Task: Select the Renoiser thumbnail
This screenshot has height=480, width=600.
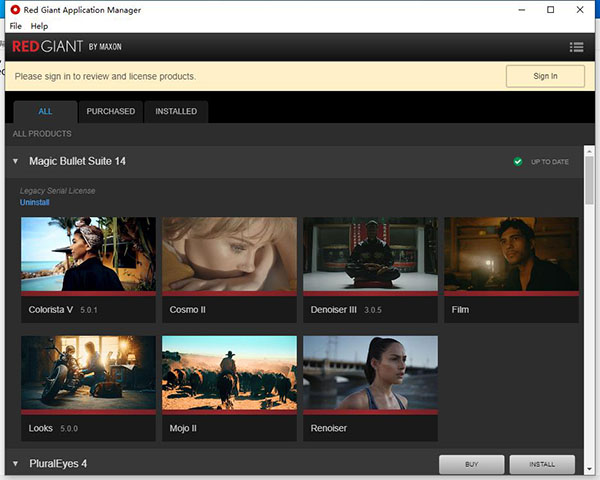Action: (x=370, y=373)
